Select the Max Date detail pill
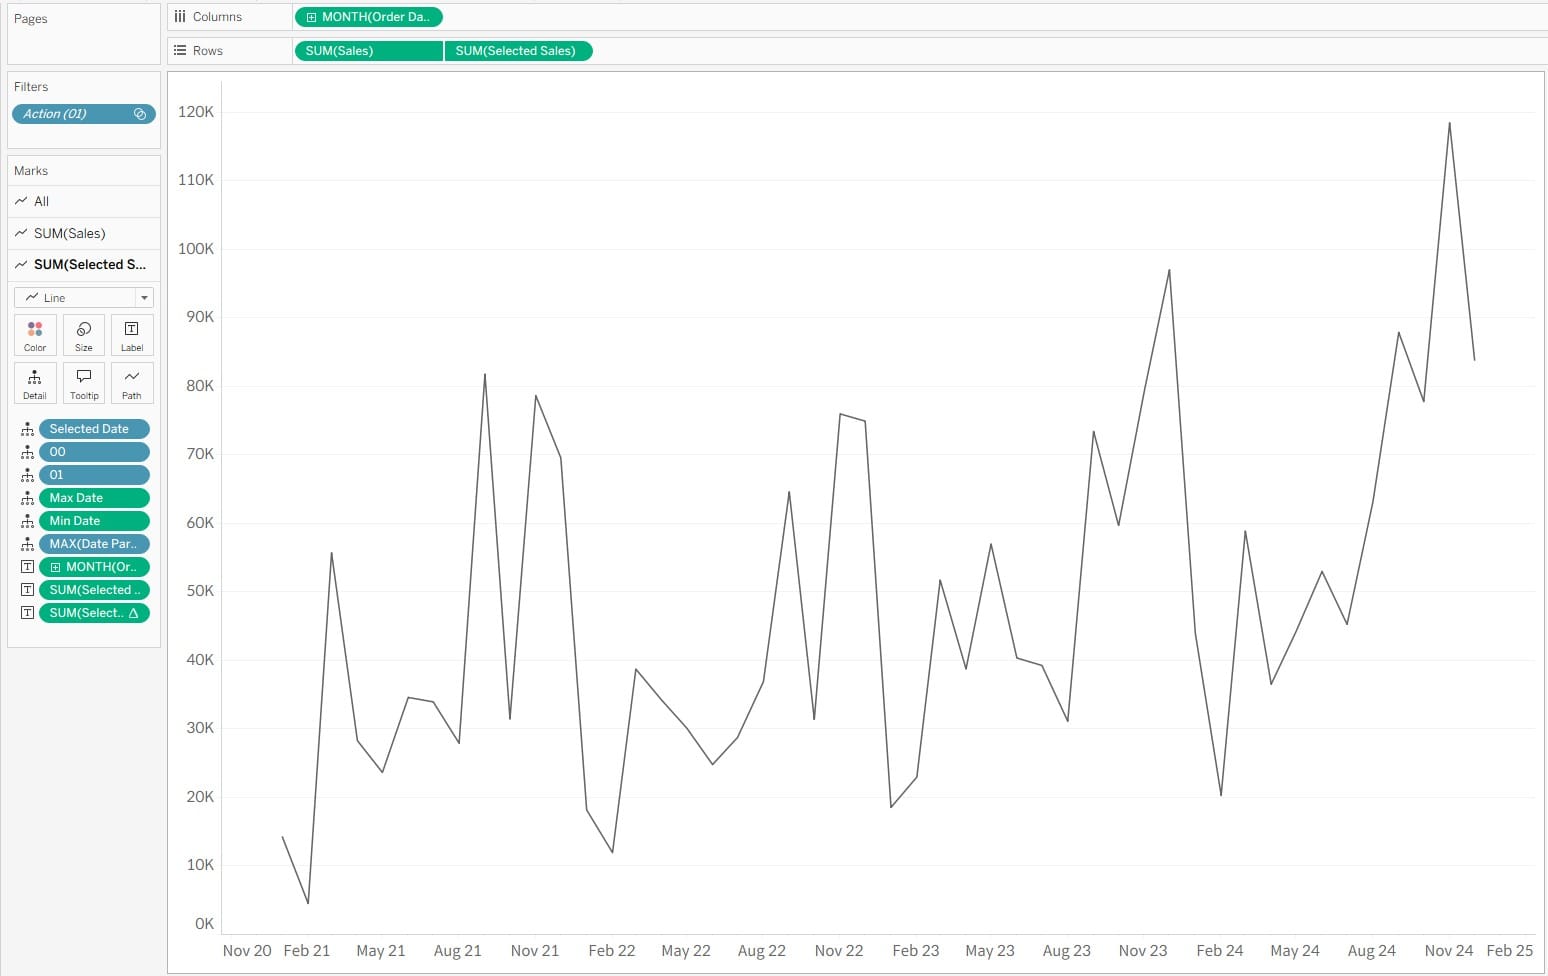Image resolution: width=1548 pixels, height=976 pixels. tap(94, 498)
